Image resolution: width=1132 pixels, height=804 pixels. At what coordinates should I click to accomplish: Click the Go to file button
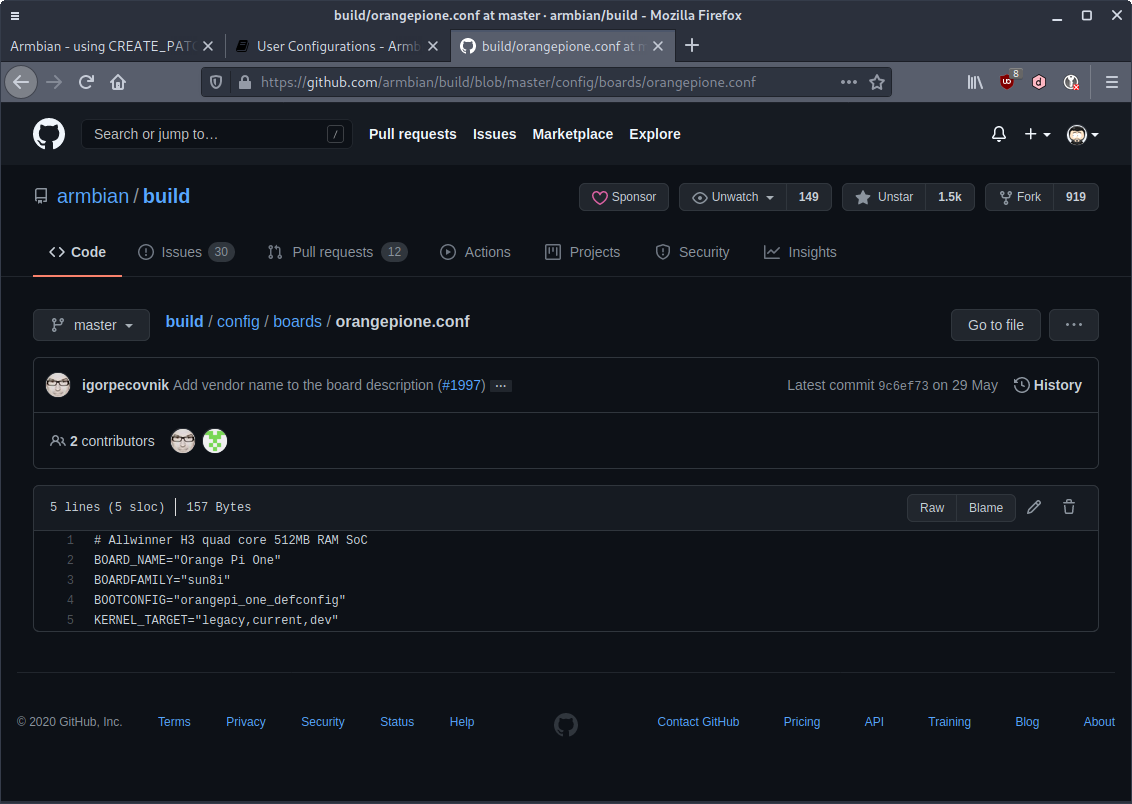pyautogui.click(x=996, y=325)
